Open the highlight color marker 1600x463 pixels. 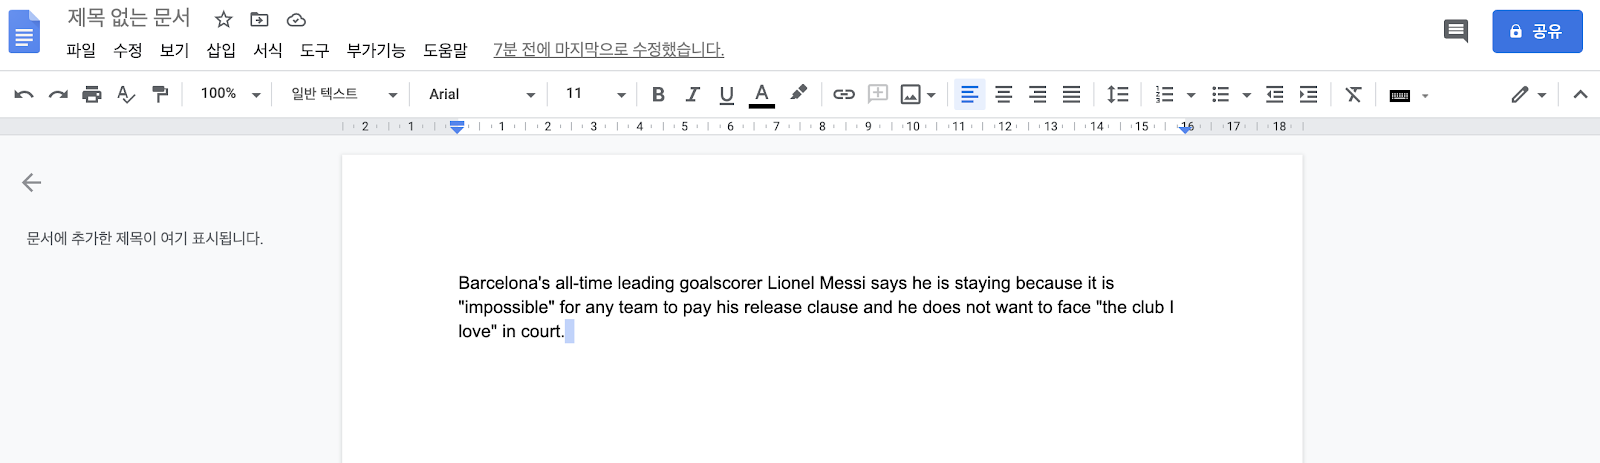coord(797,94)
